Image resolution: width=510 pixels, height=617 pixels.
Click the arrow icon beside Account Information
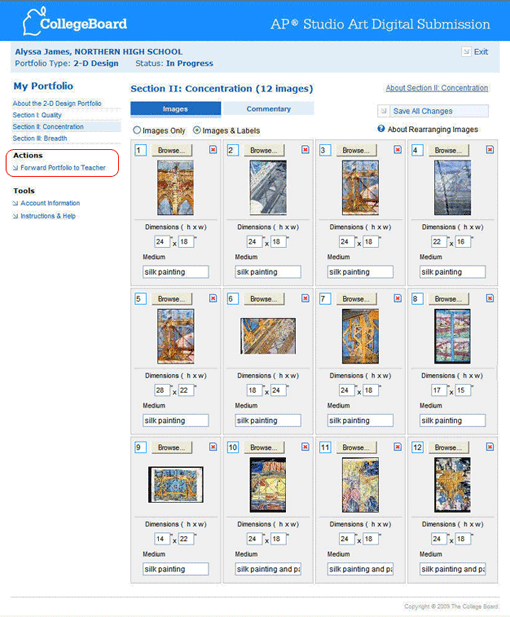[15, 203]
